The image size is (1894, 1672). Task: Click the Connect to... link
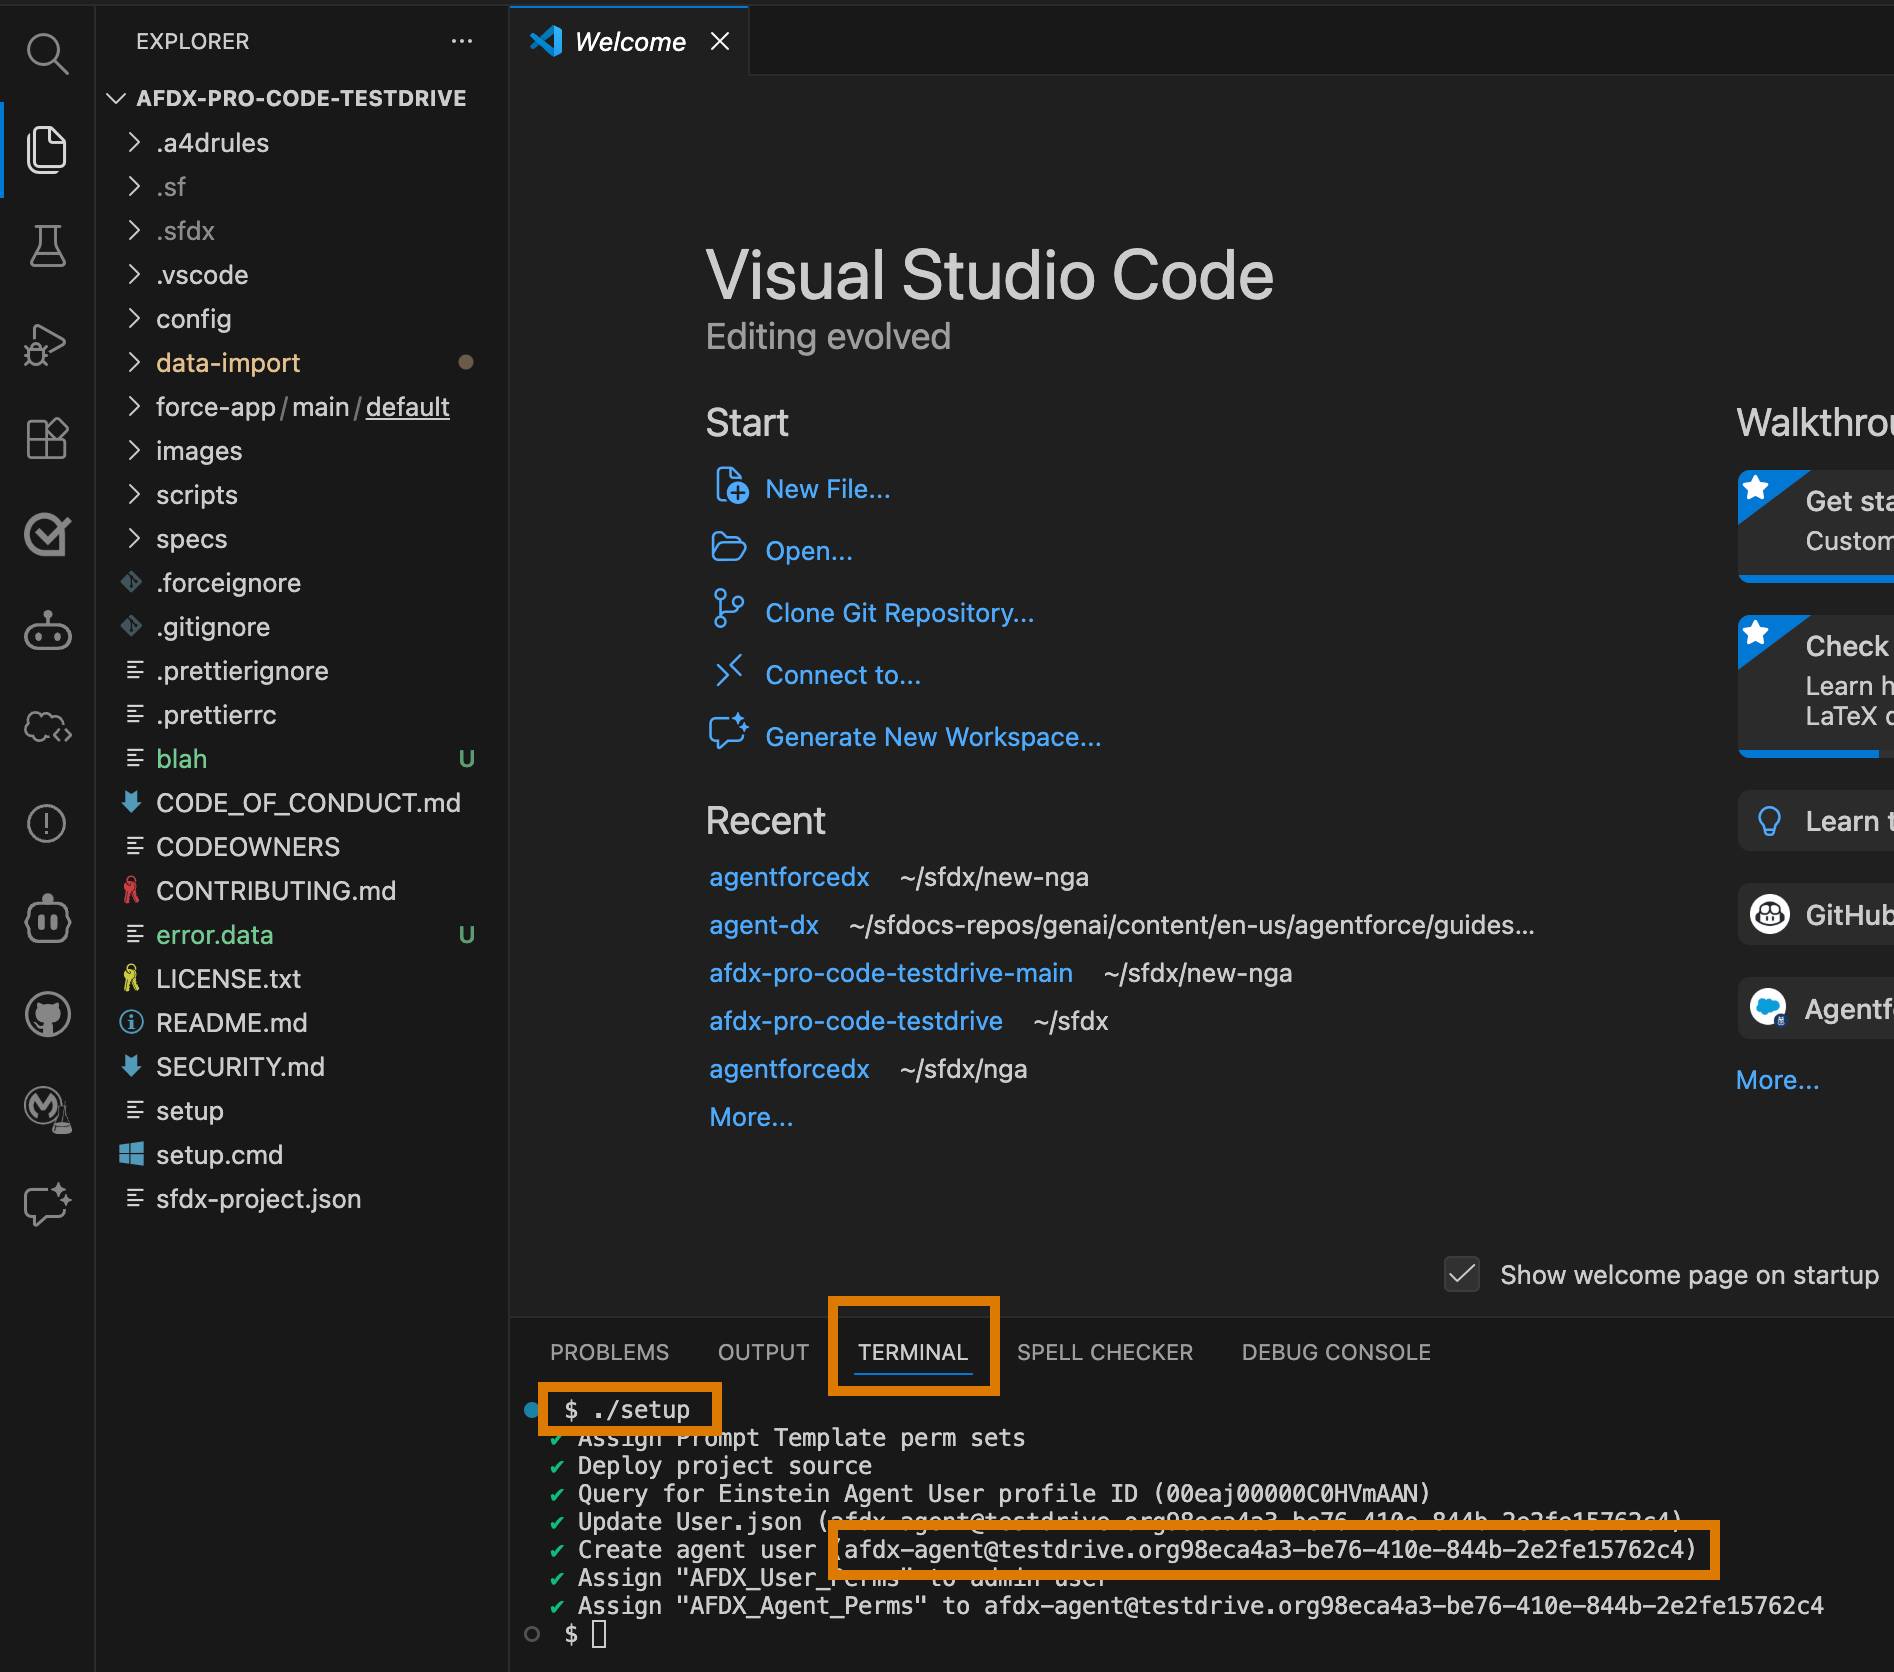843,675
